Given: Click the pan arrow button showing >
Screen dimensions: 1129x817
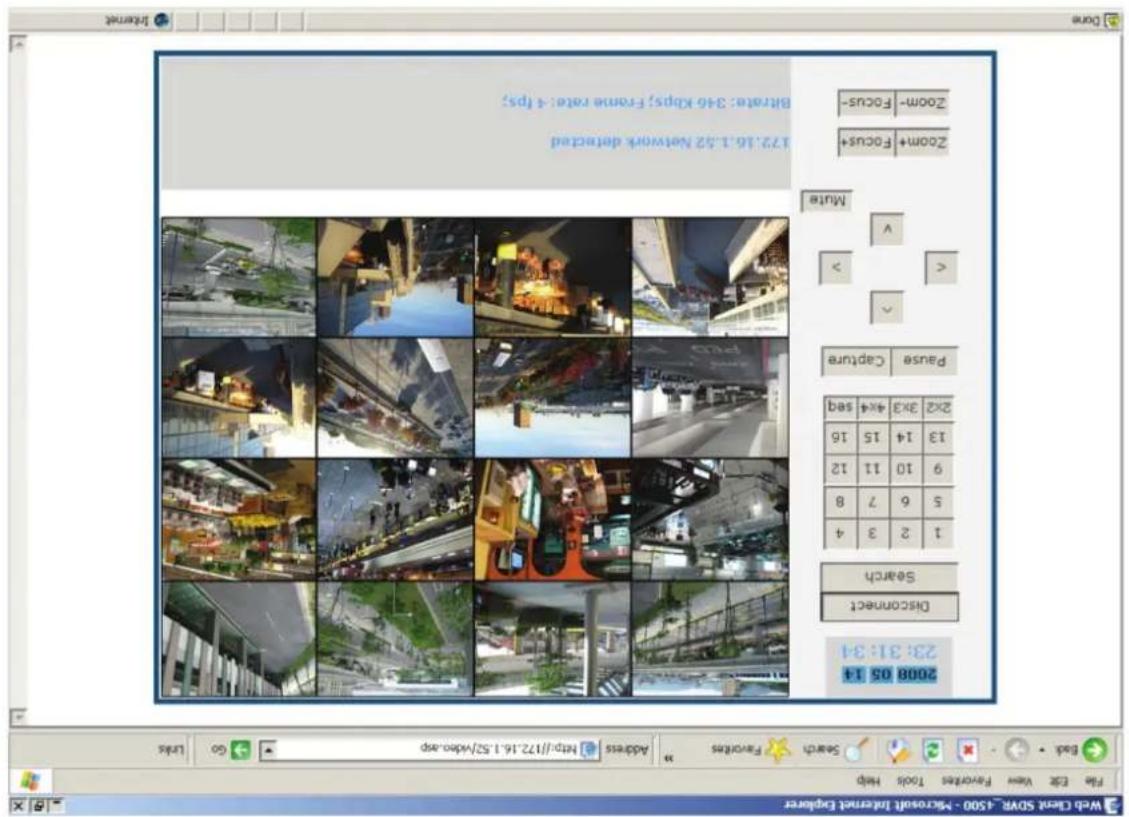Looking at the screenshot, I should [941, 267].
